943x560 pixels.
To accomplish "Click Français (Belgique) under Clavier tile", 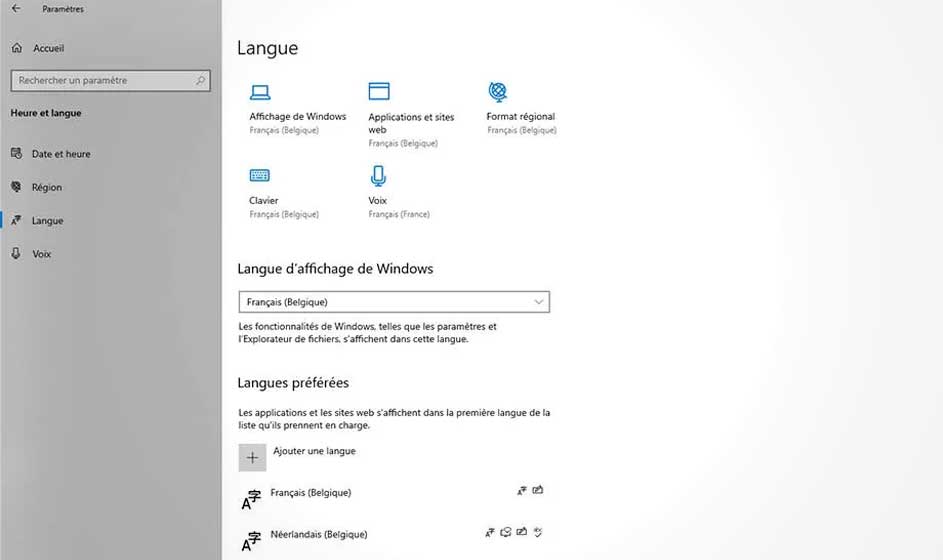I will 284,214.
